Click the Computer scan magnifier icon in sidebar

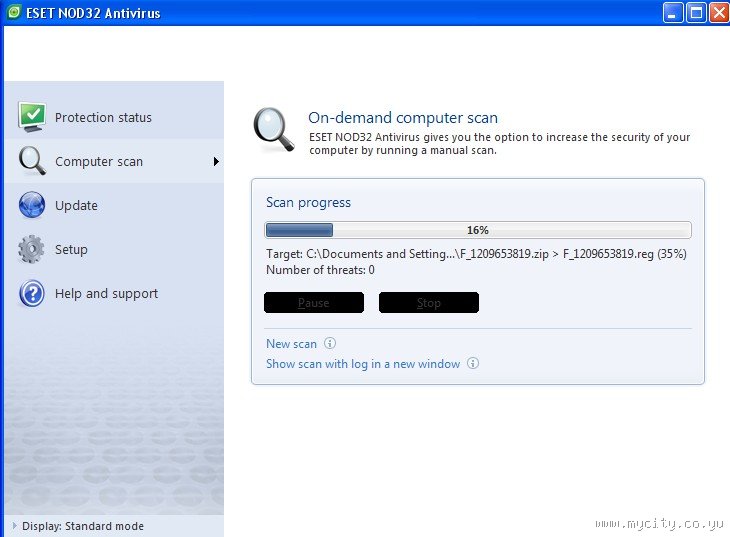coord(32,161)
